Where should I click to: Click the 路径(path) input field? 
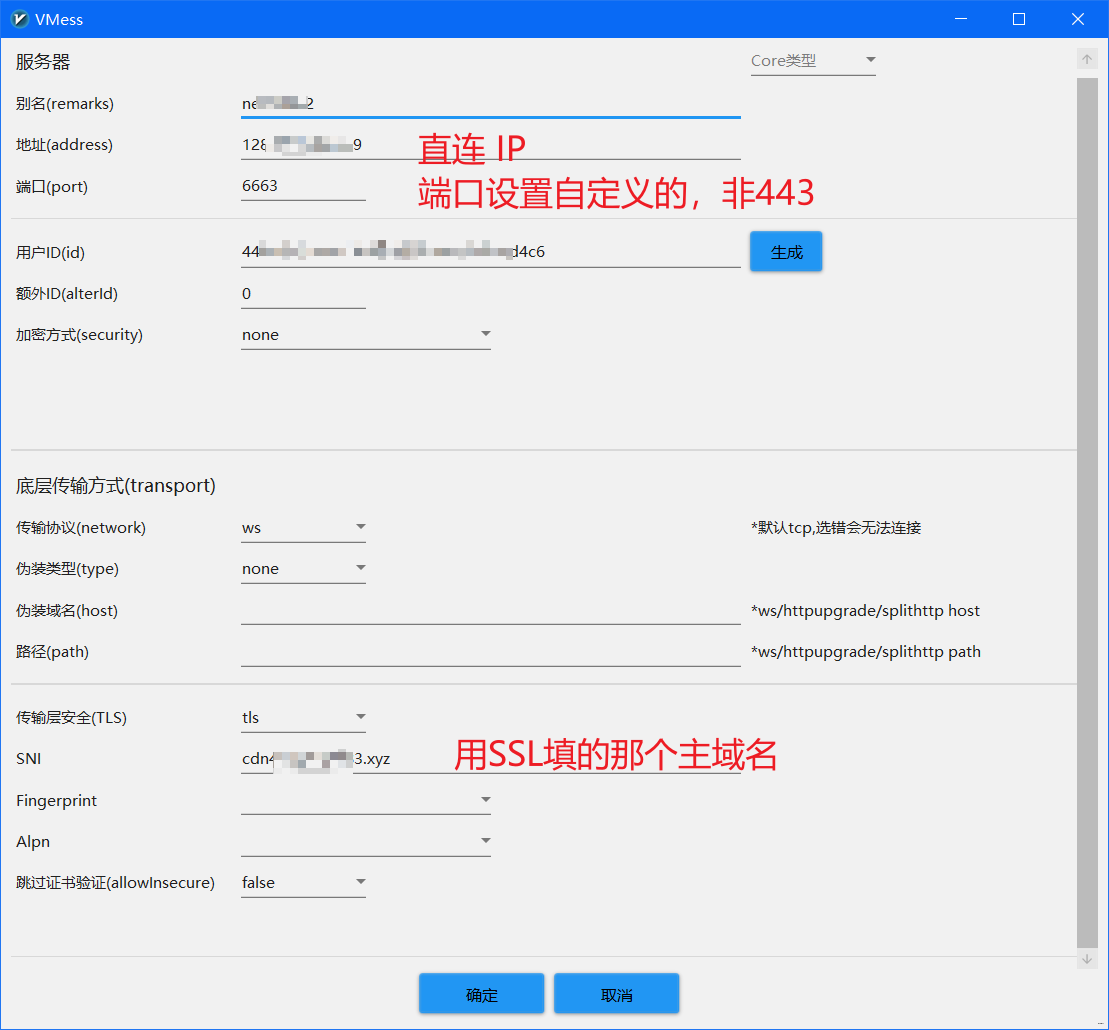pyautogui.click(x=490, y=652)
